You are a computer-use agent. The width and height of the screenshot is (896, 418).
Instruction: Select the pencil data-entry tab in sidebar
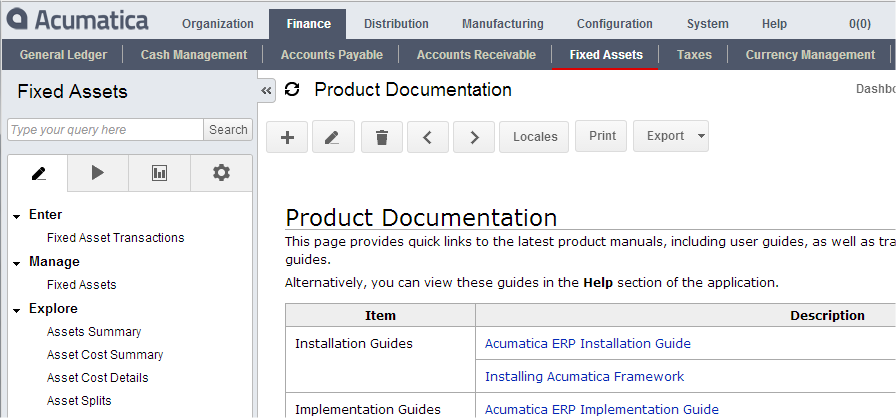tap(38, 173)
